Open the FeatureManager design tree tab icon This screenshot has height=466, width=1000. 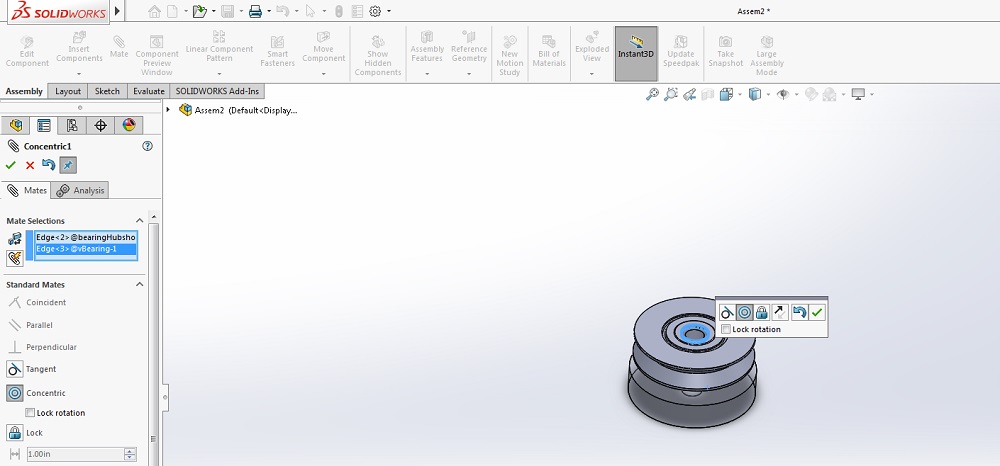coord(16,125)
